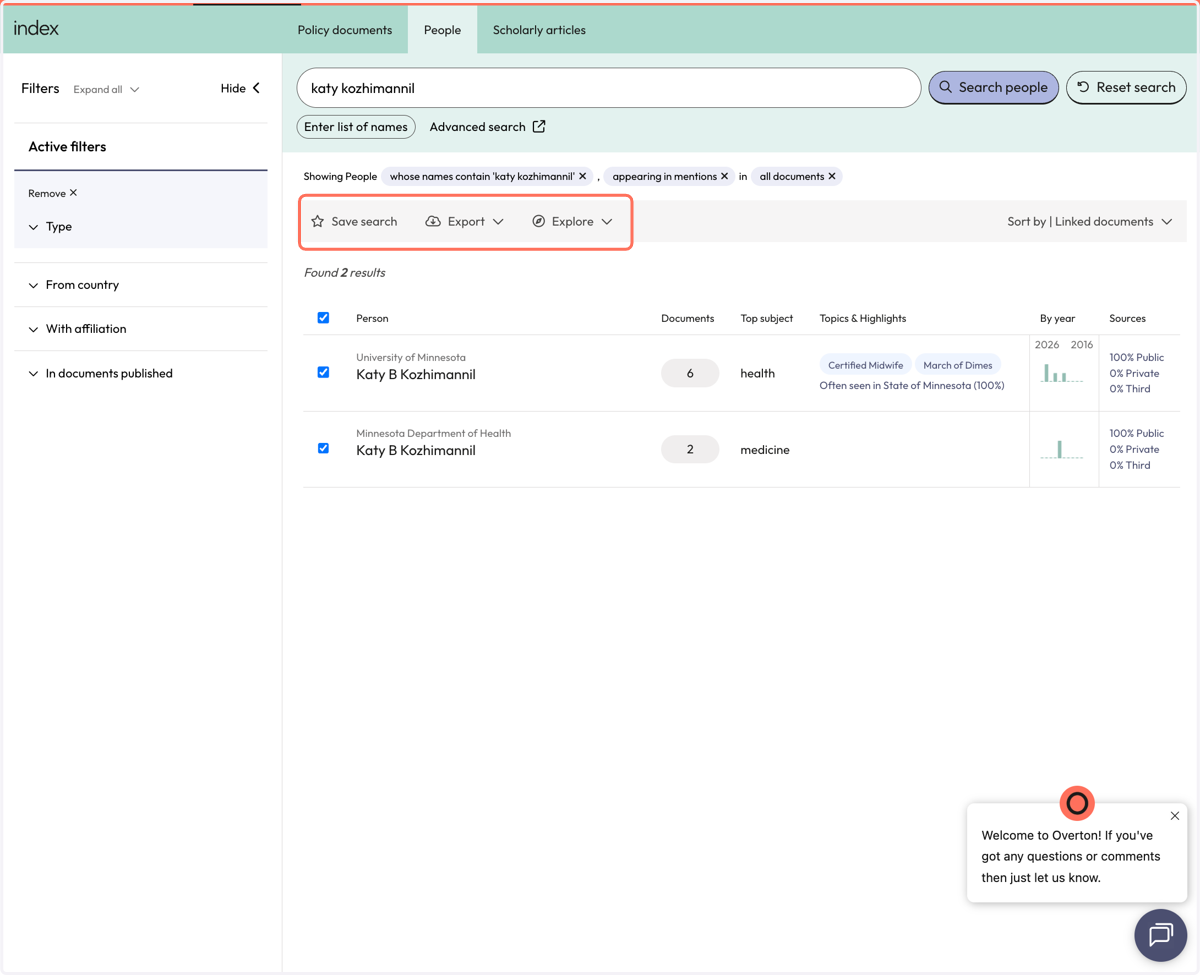The image size is (1200, 975).
Task: Click the by-year chart for Department of Health row
Action: (x=1061, y=449)
